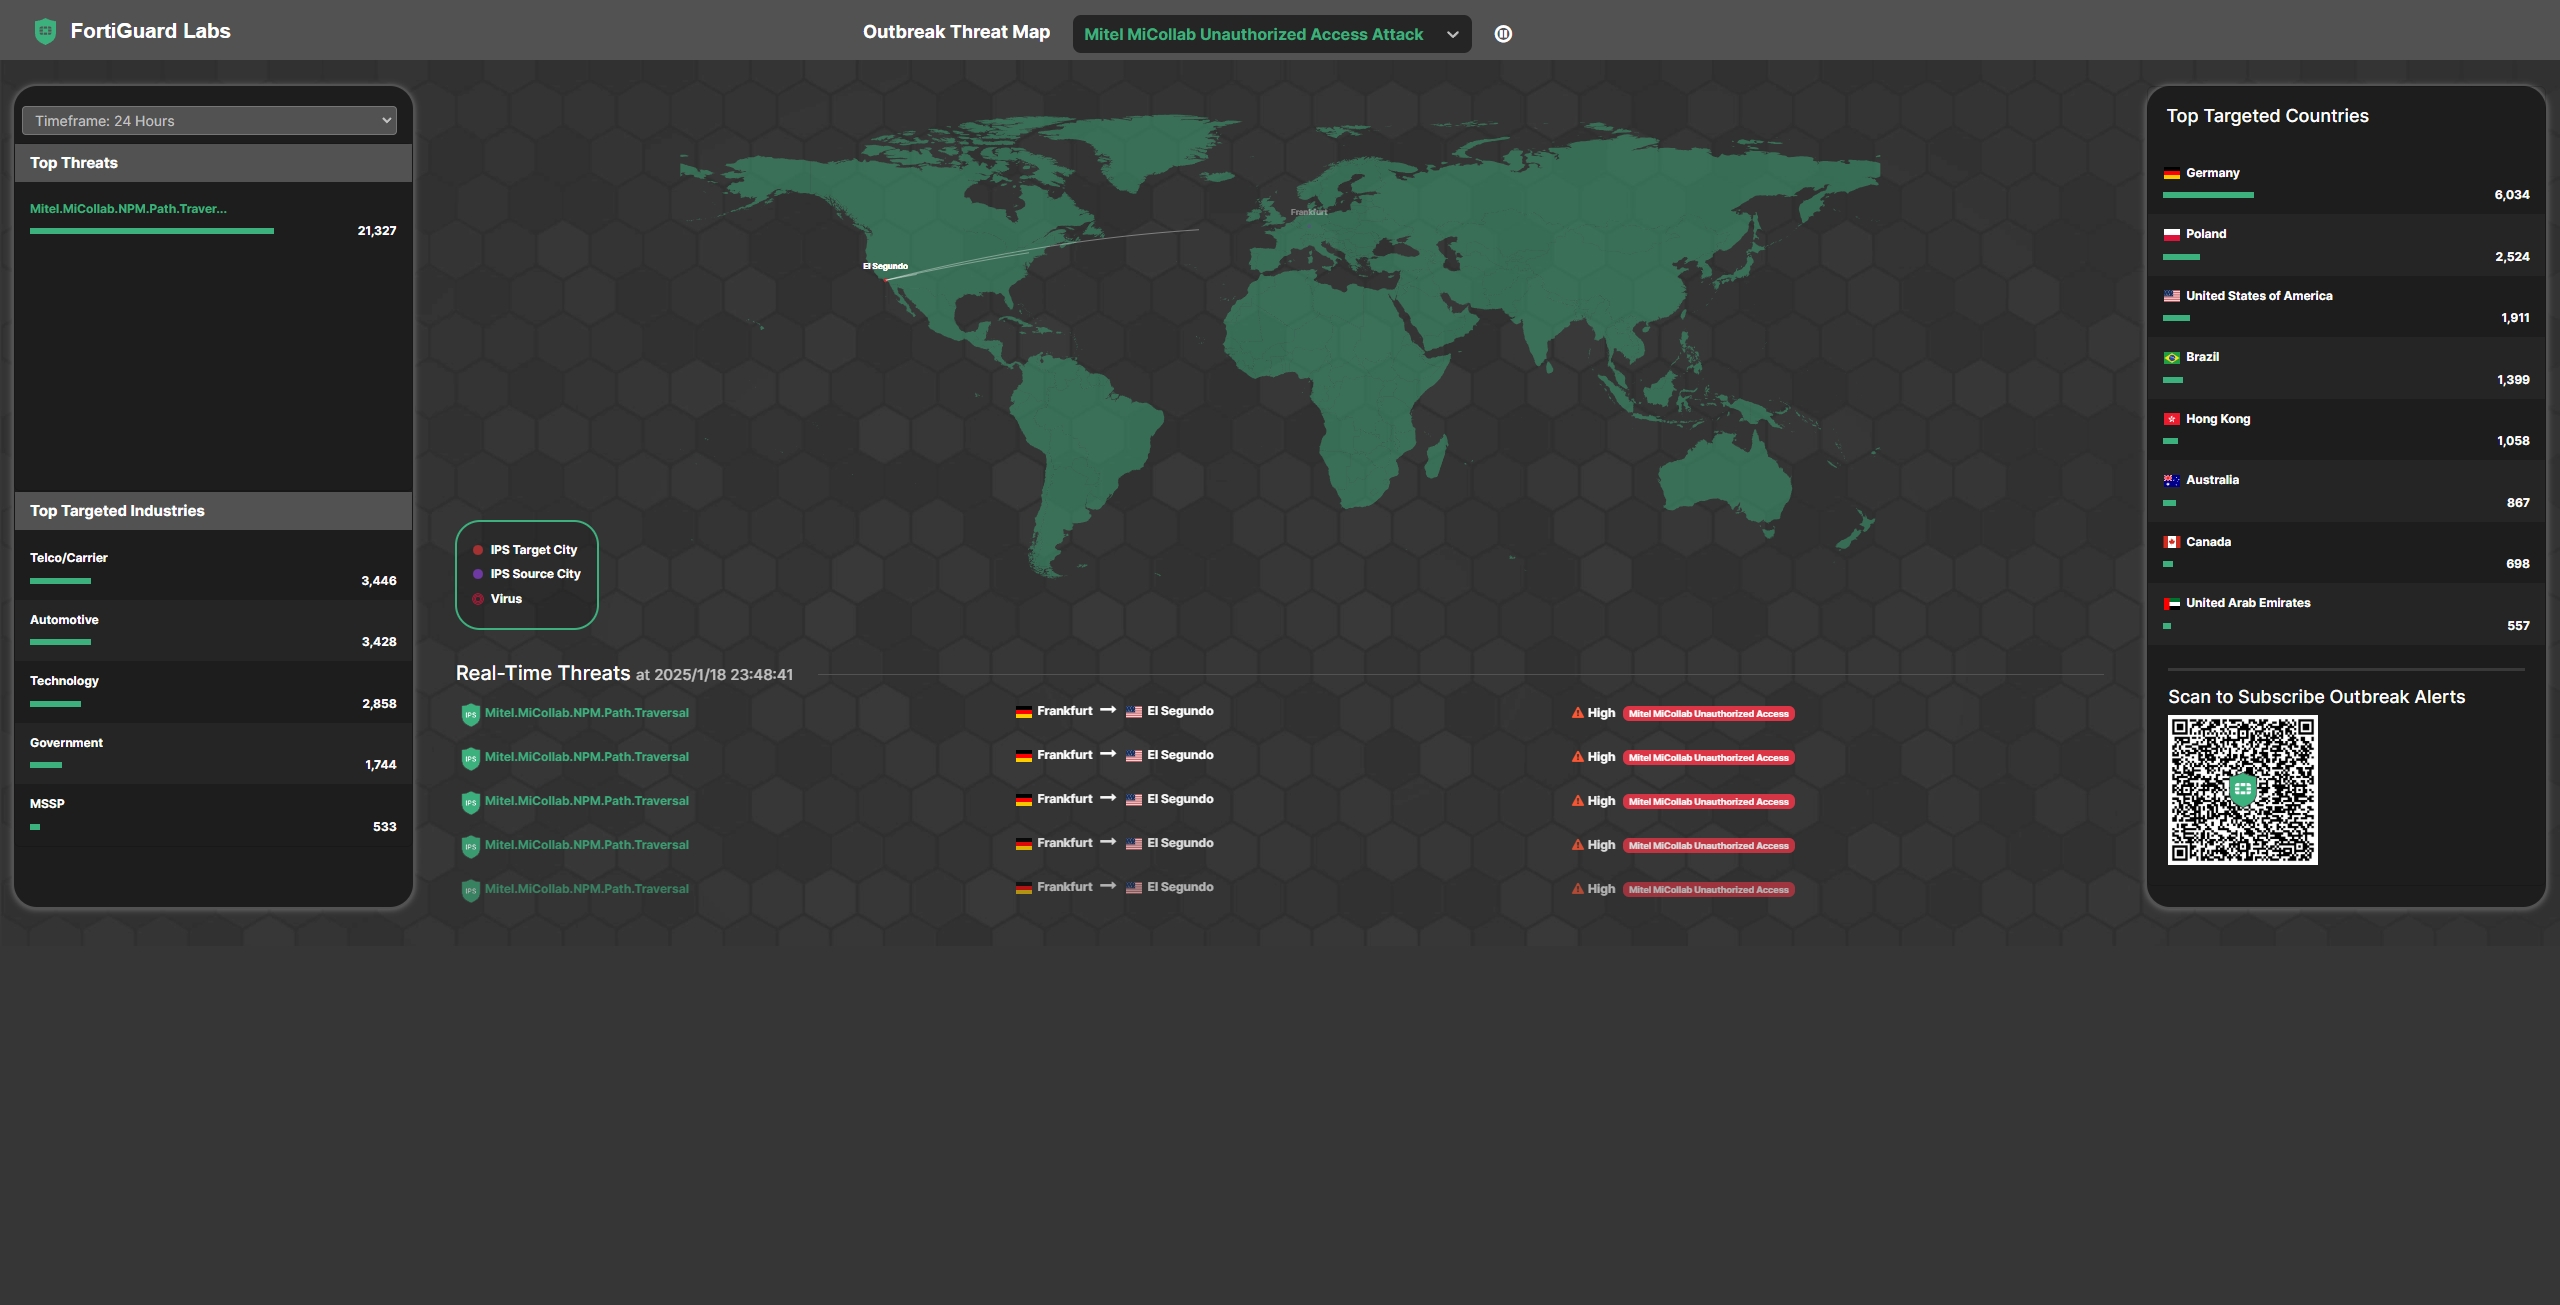Click the IPS shield icon in fifth threat row
The image size is (2560, 1305).
tap(470, 890)
